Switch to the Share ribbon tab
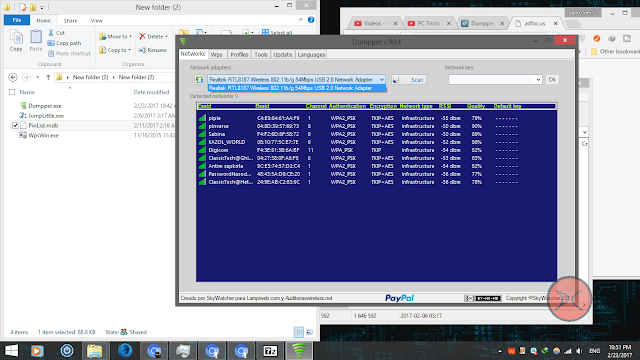 (70, 20)
